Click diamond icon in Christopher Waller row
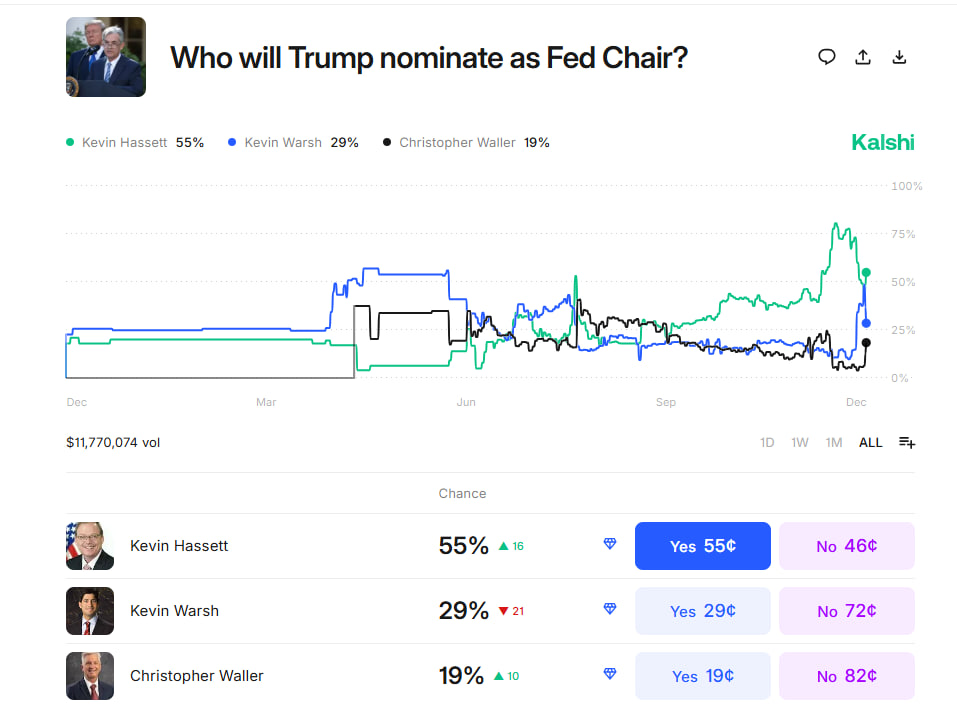The height and width of the screenshot is (706, 957). [610, 674]
